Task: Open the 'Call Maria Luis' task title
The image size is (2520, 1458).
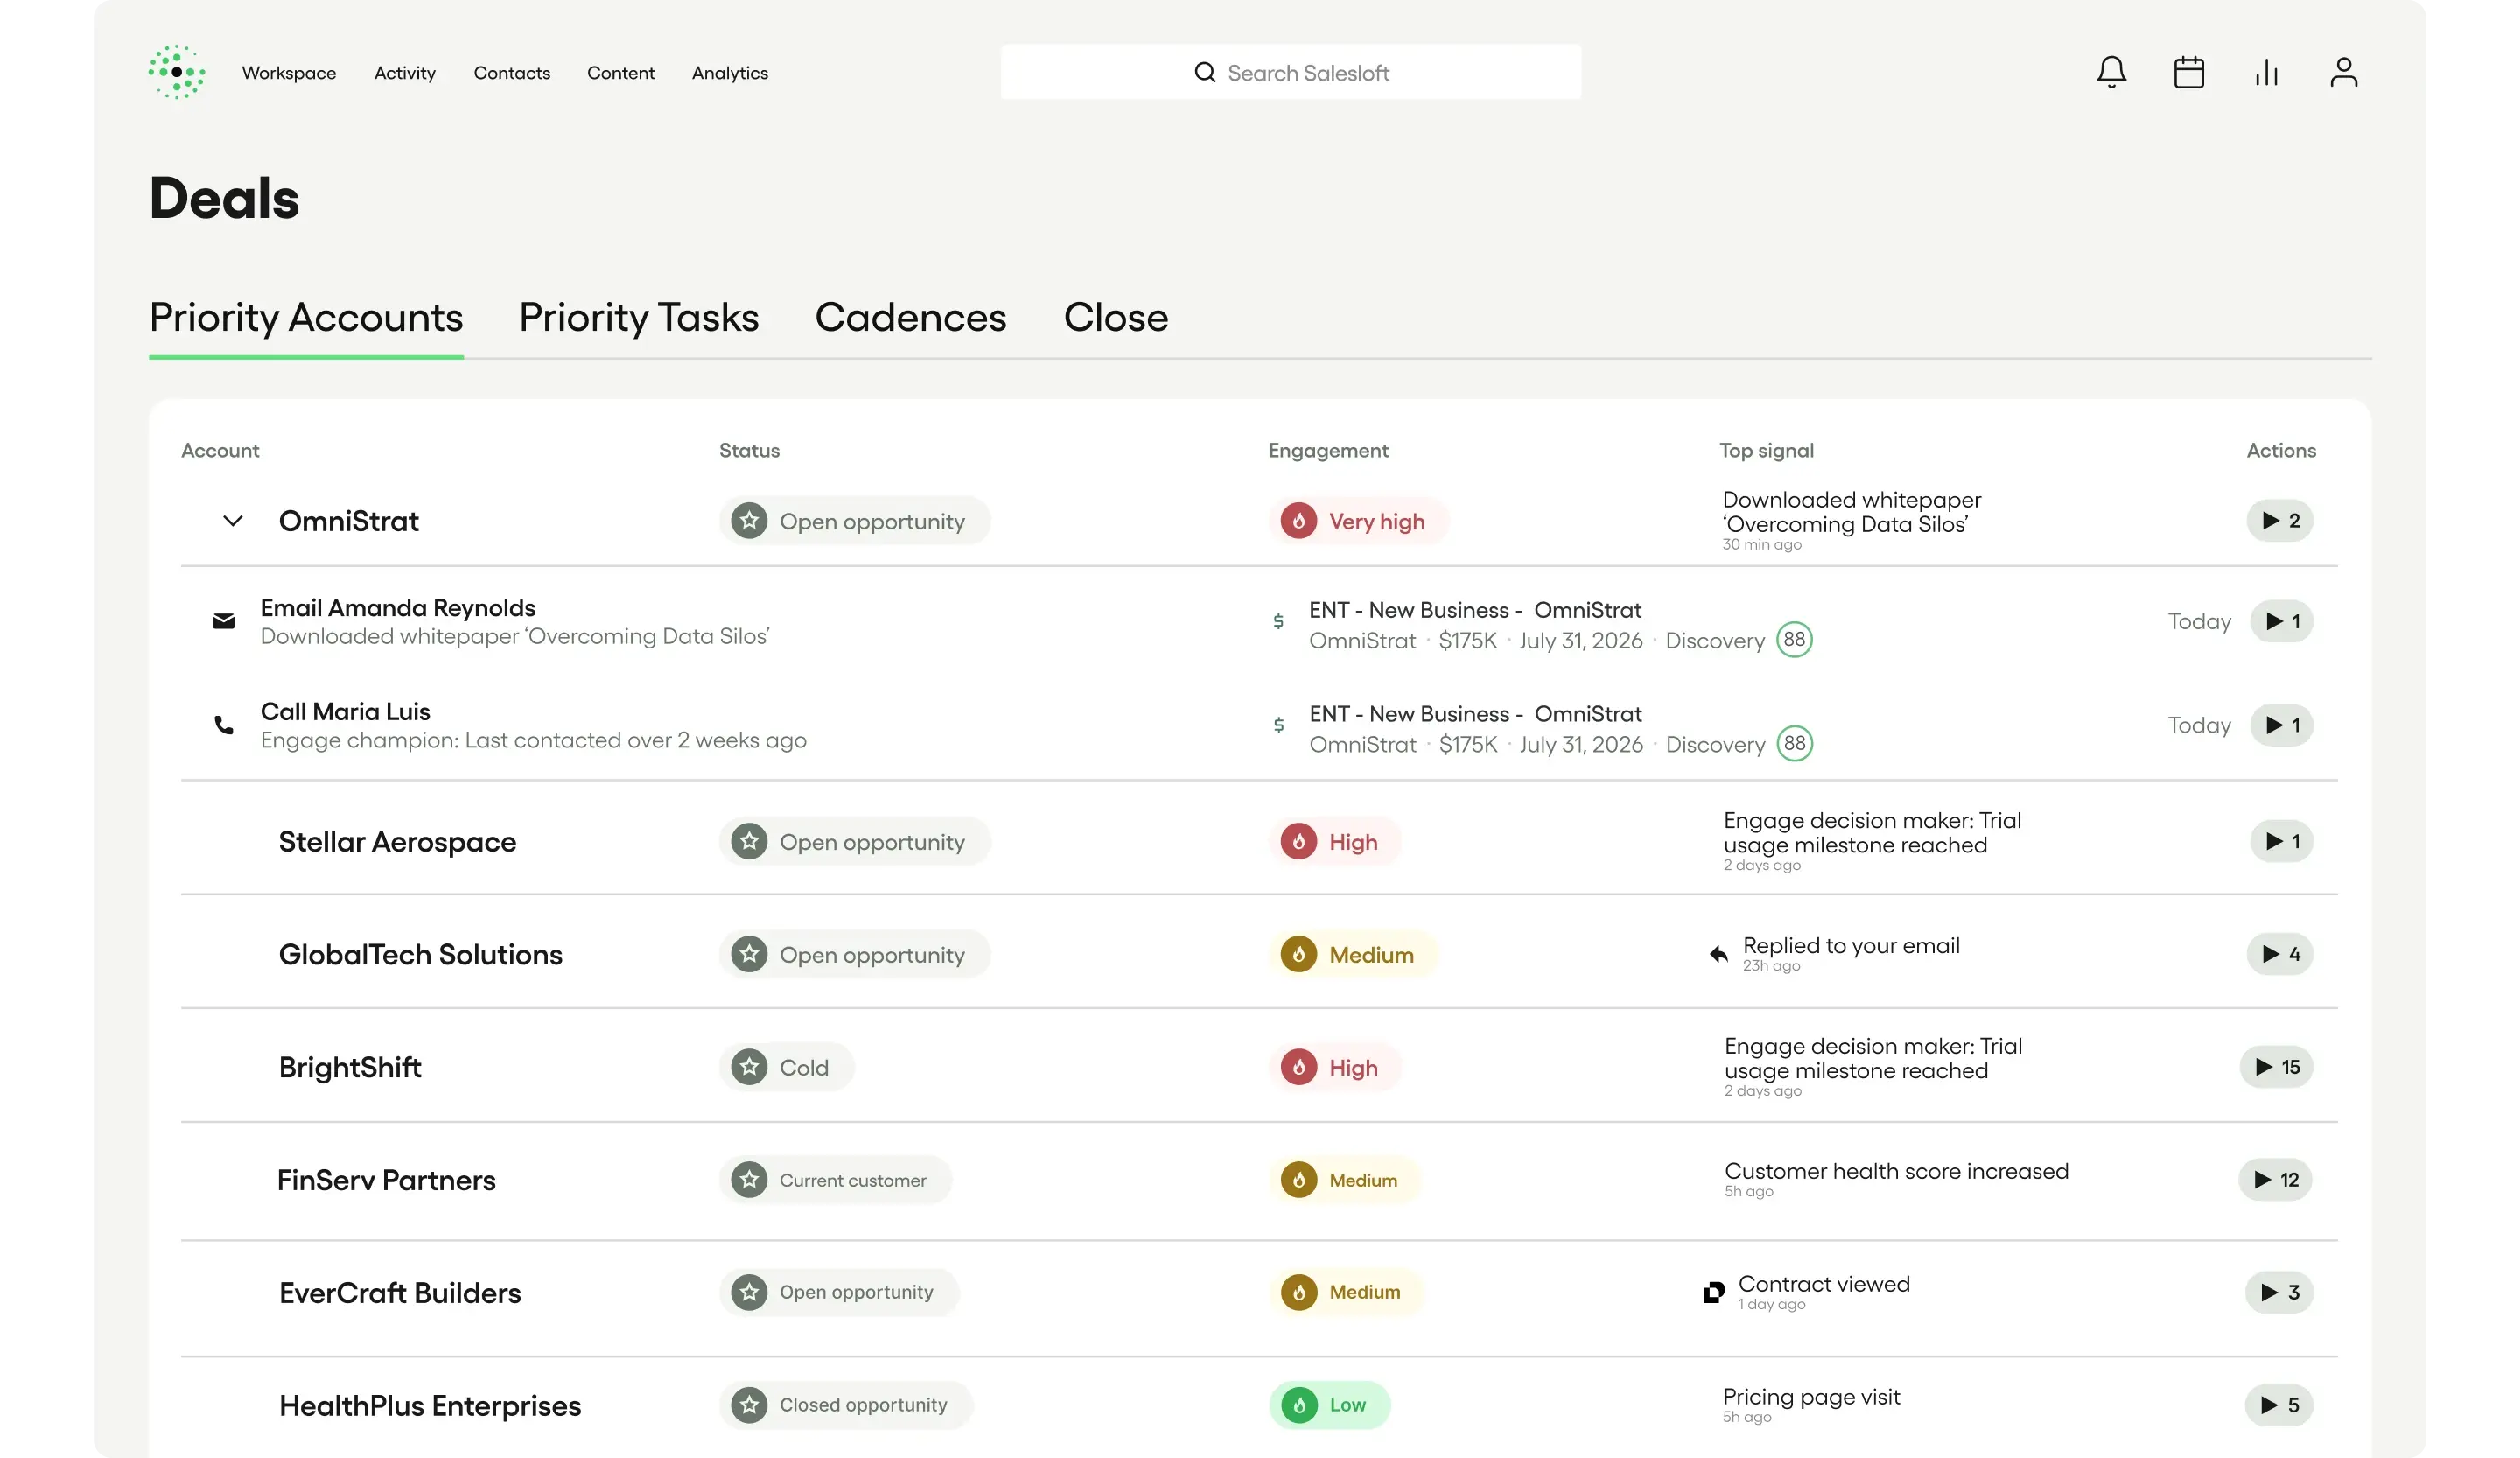Action: point(345,712)
